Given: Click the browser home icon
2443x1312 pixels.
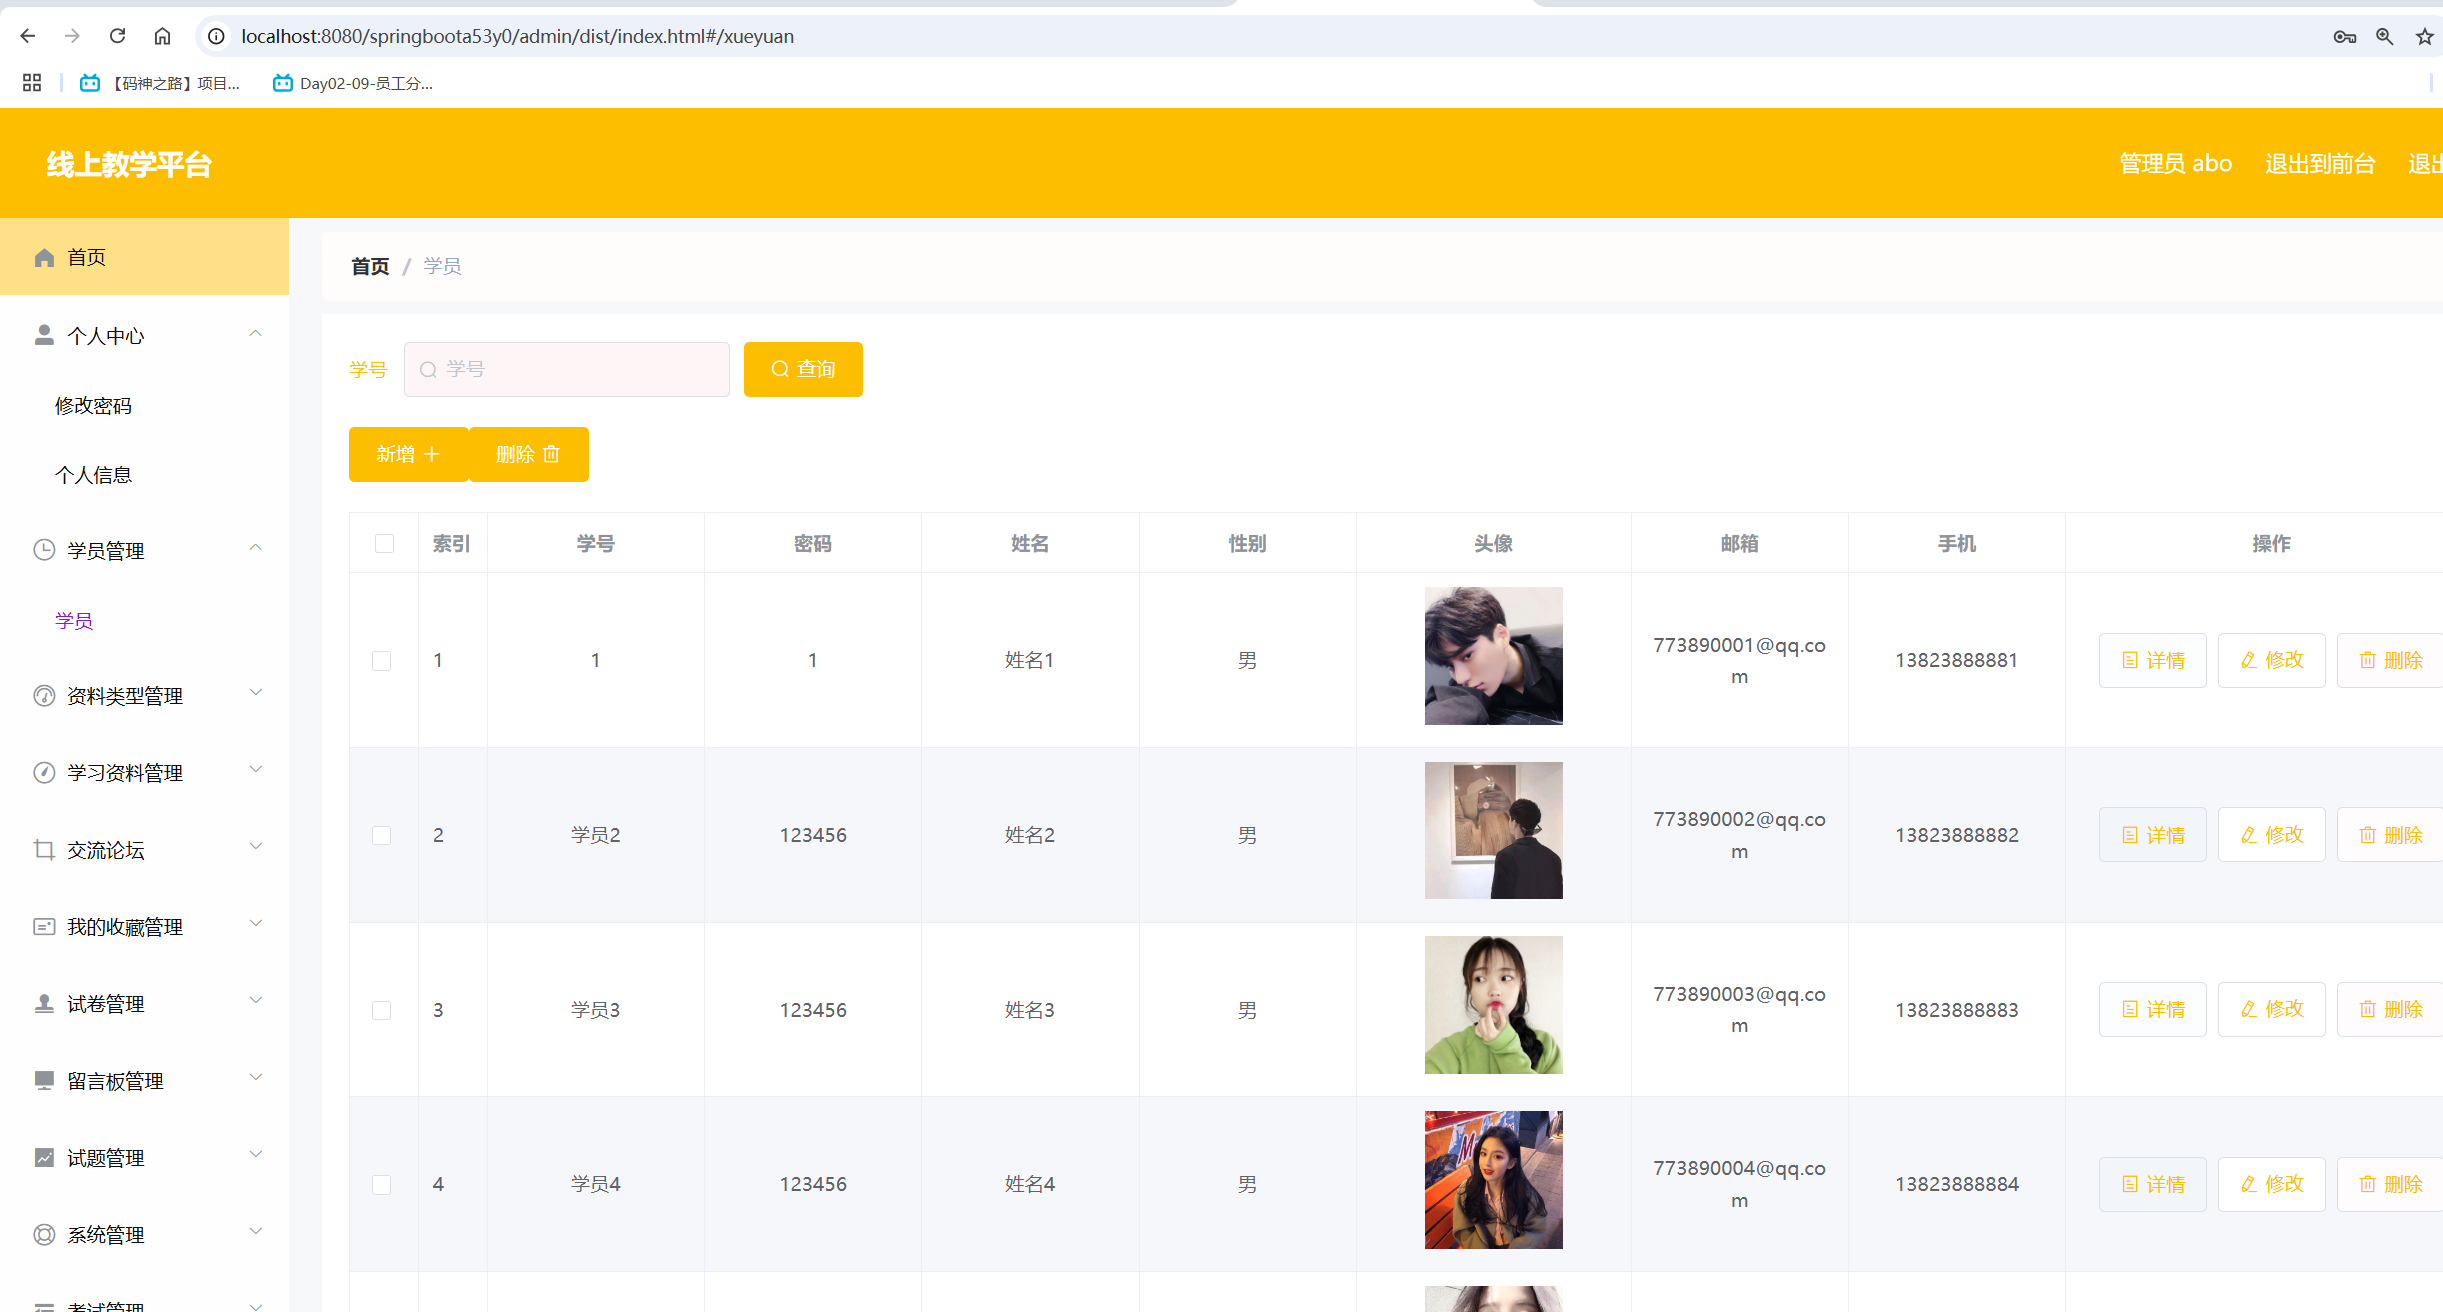Looking at the screenshot, I should click(162, 36).
